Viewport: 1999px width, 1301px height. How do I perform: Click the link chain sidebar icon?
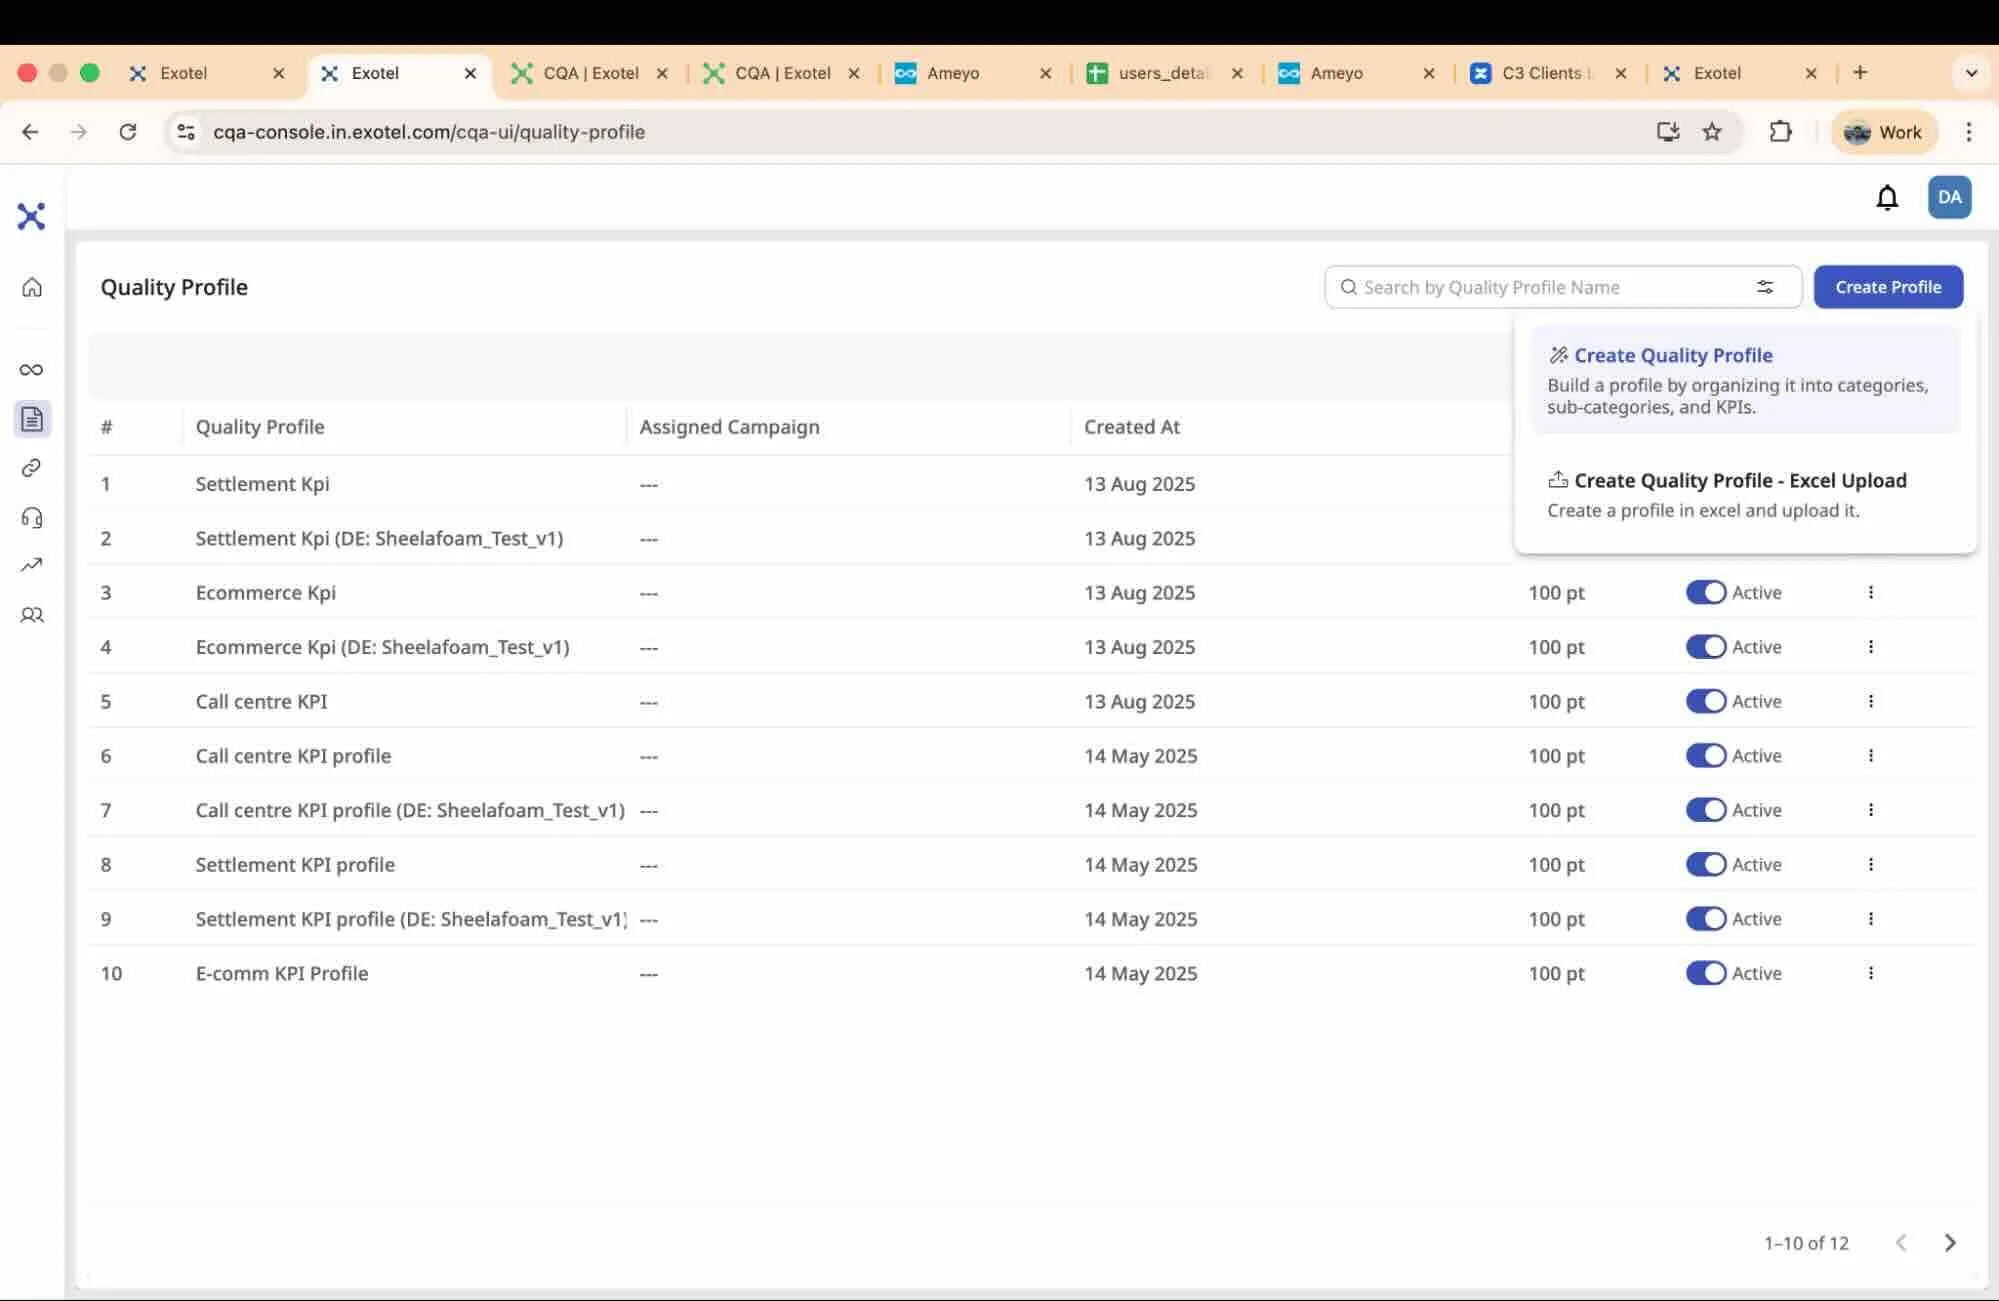click(31, 468)
